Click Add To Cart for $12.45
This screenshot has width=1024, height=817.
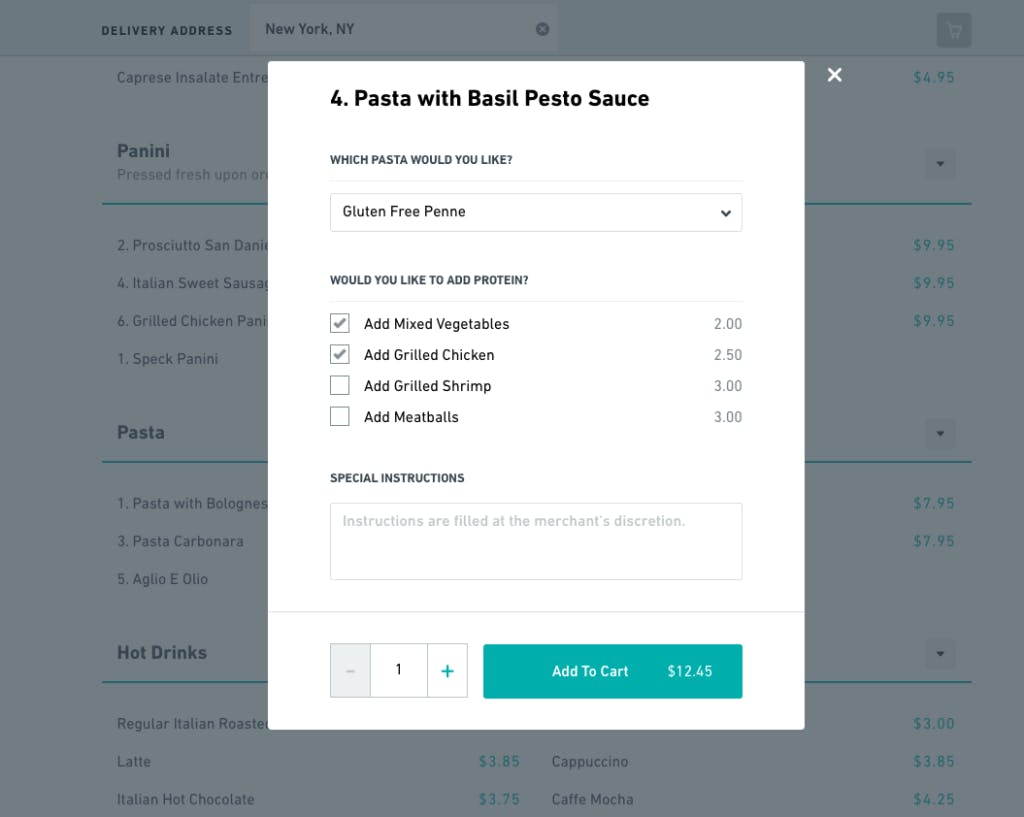[x=612, y=671]
